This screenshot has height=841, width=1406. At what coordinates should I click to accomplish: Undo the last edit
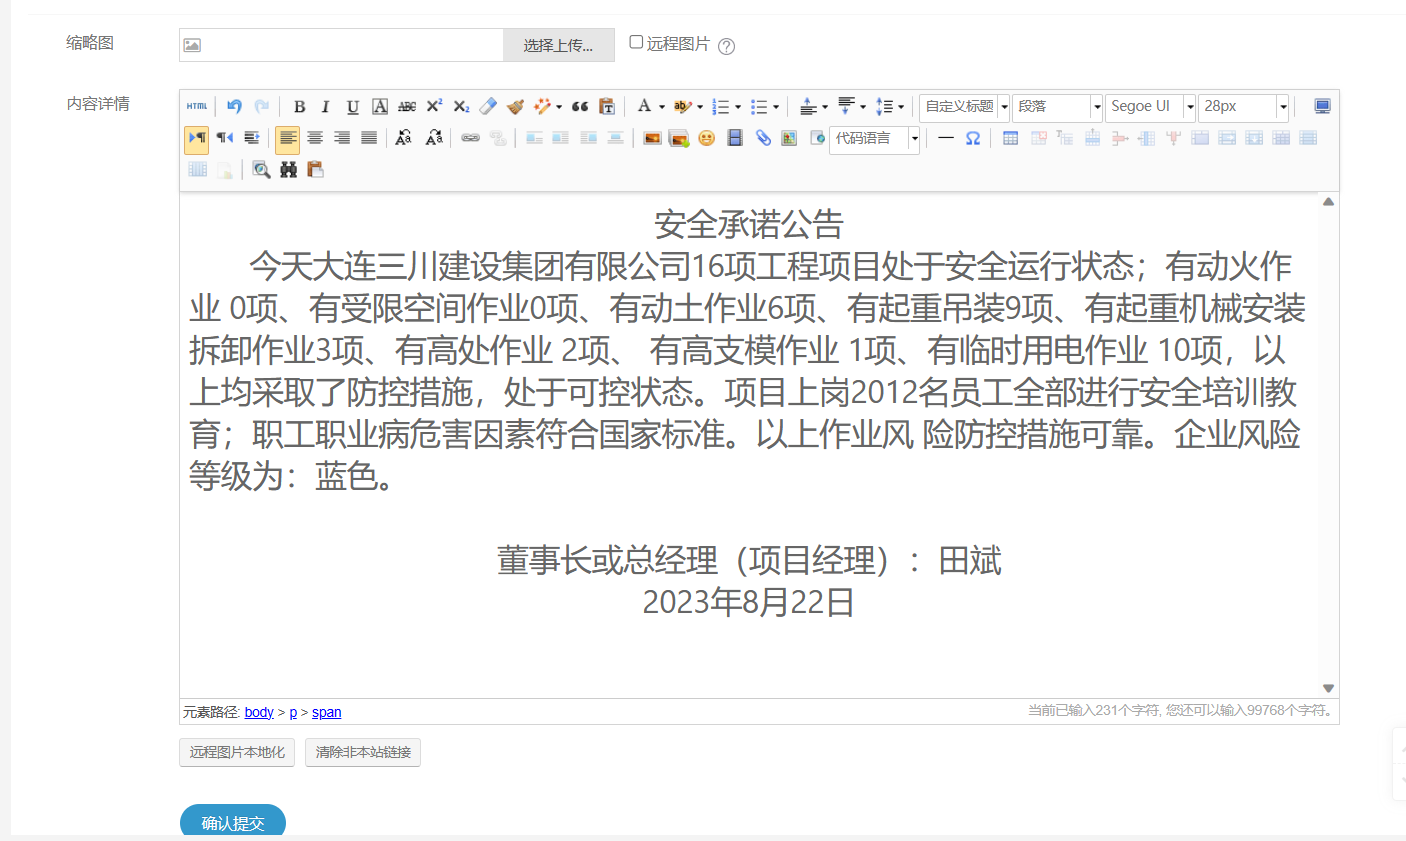234,106
